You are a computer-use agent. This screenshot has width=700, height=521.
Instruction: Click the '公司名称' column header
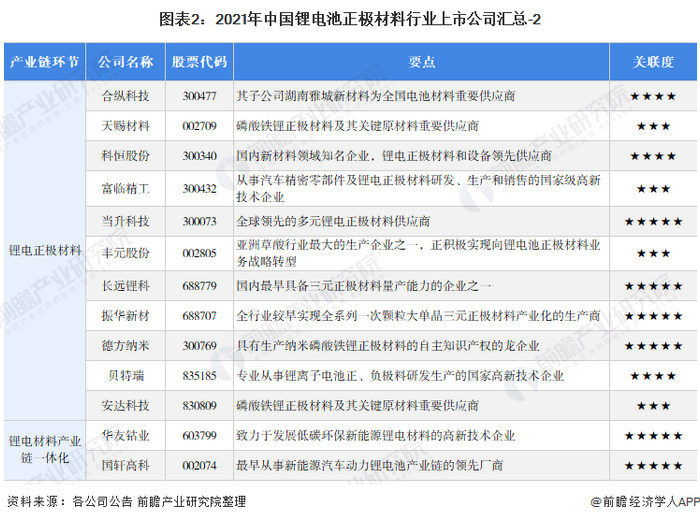[x=125, y=62]
